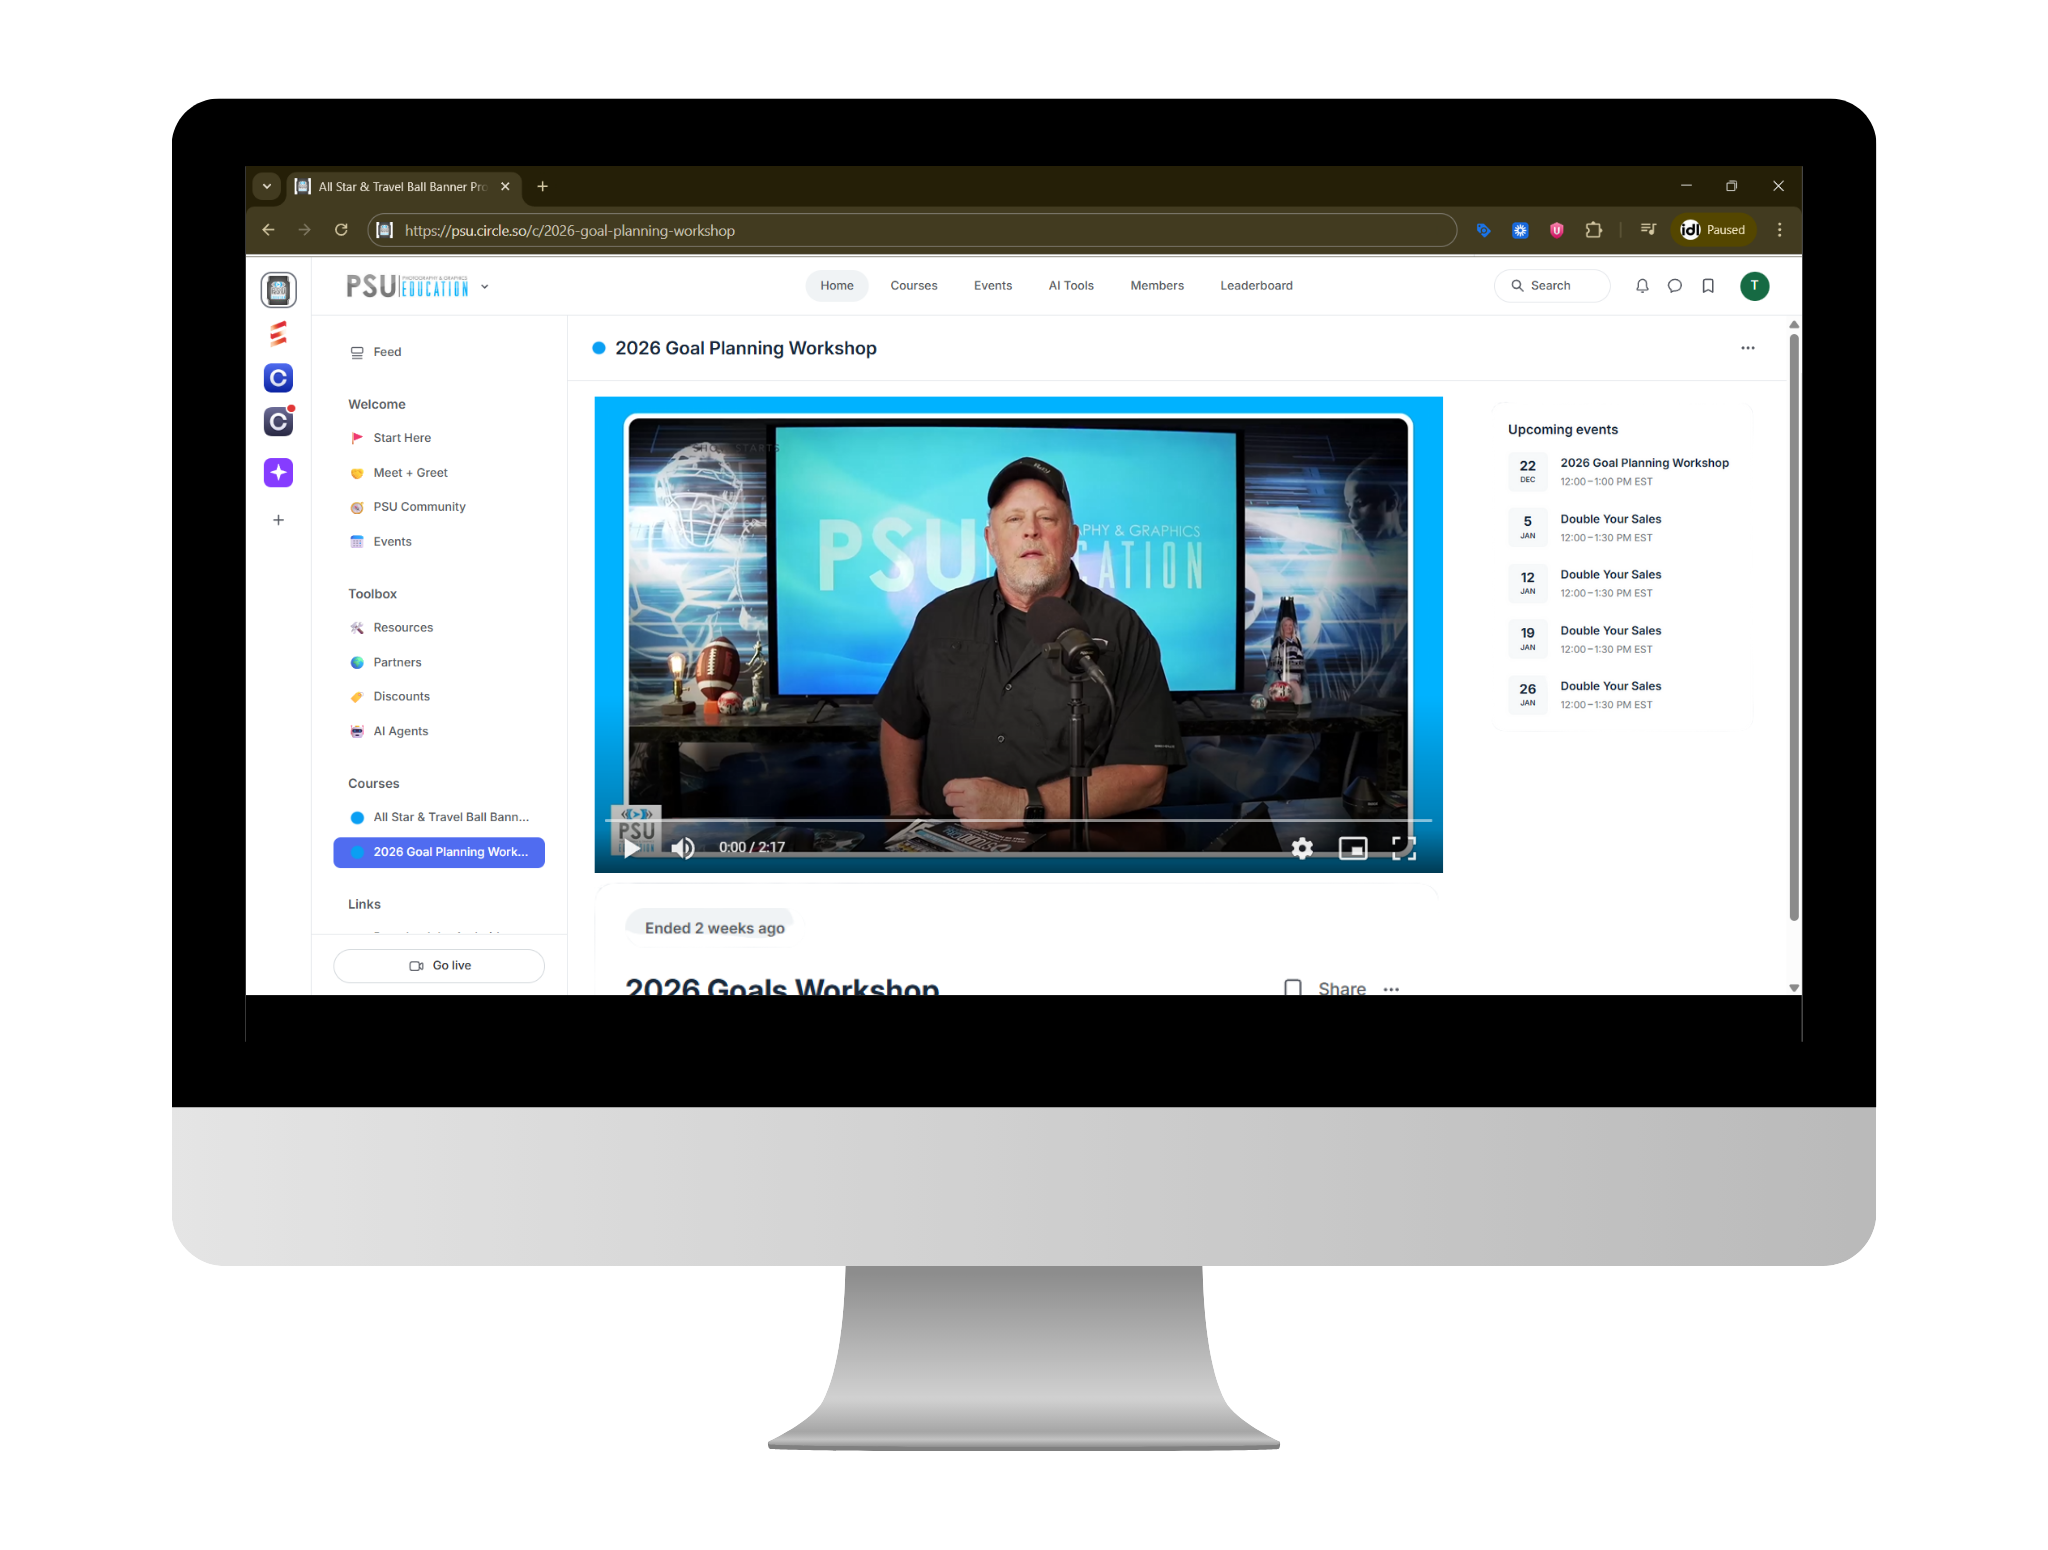The width and height of the screenshot is (2048, 1550).
Task: Click the purple sparkle community icon
Action: [278, 472]
